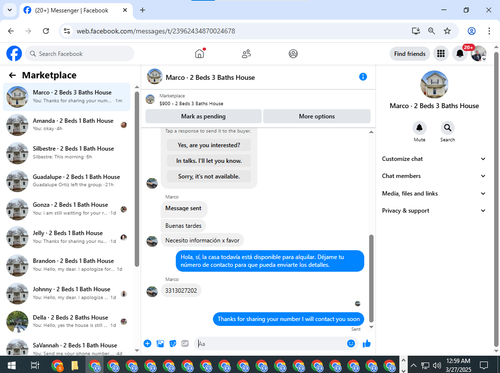Expand Chat members section
Image resolution: width=500 pixels, height=373 pixels.
[x=434, y=176]
